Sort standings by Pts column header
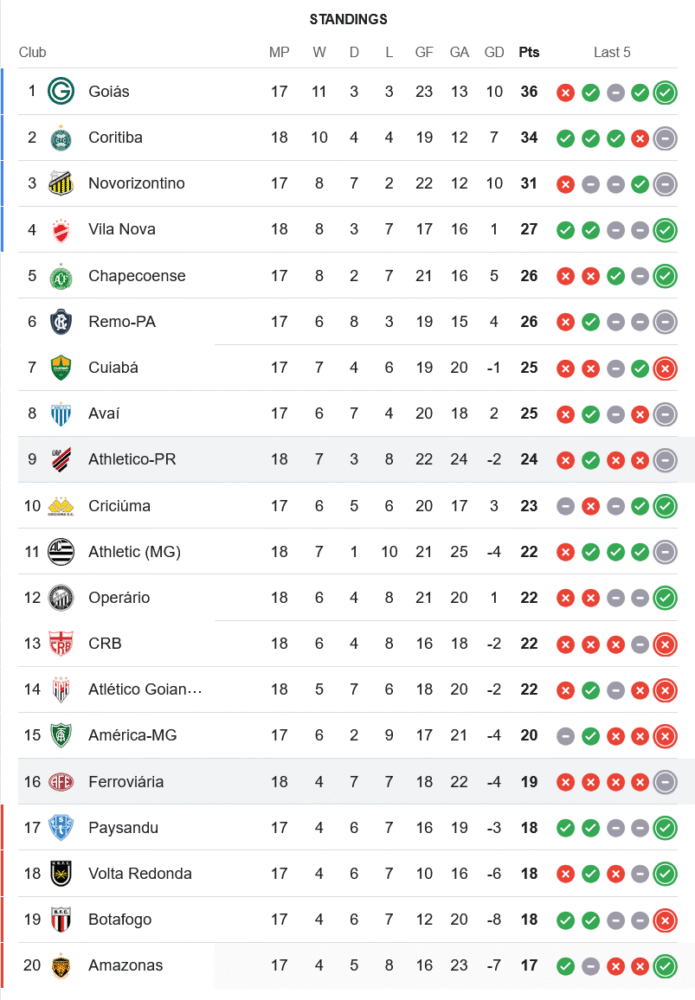 [529, 52]
